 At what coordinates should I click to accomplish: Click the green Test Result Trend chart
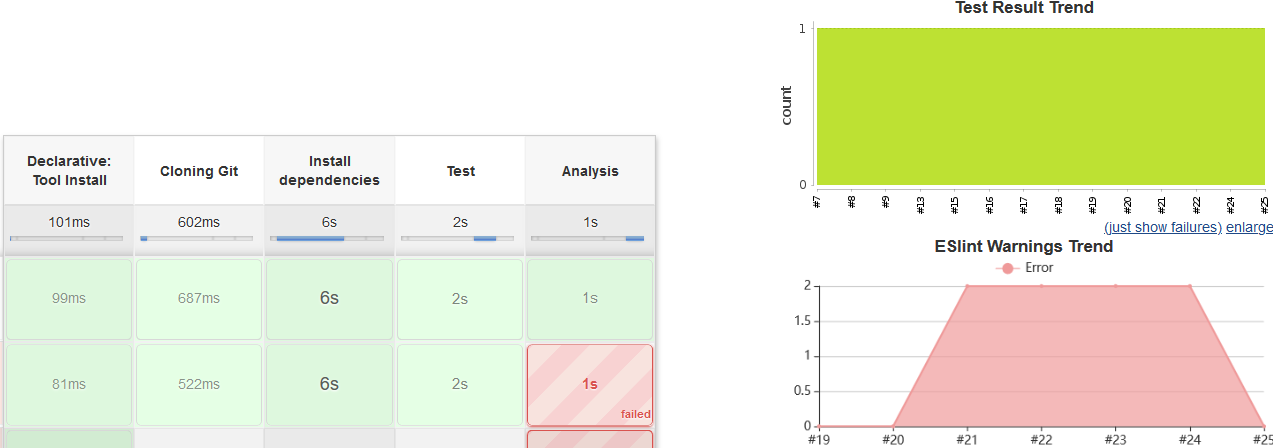point(1040,106)
